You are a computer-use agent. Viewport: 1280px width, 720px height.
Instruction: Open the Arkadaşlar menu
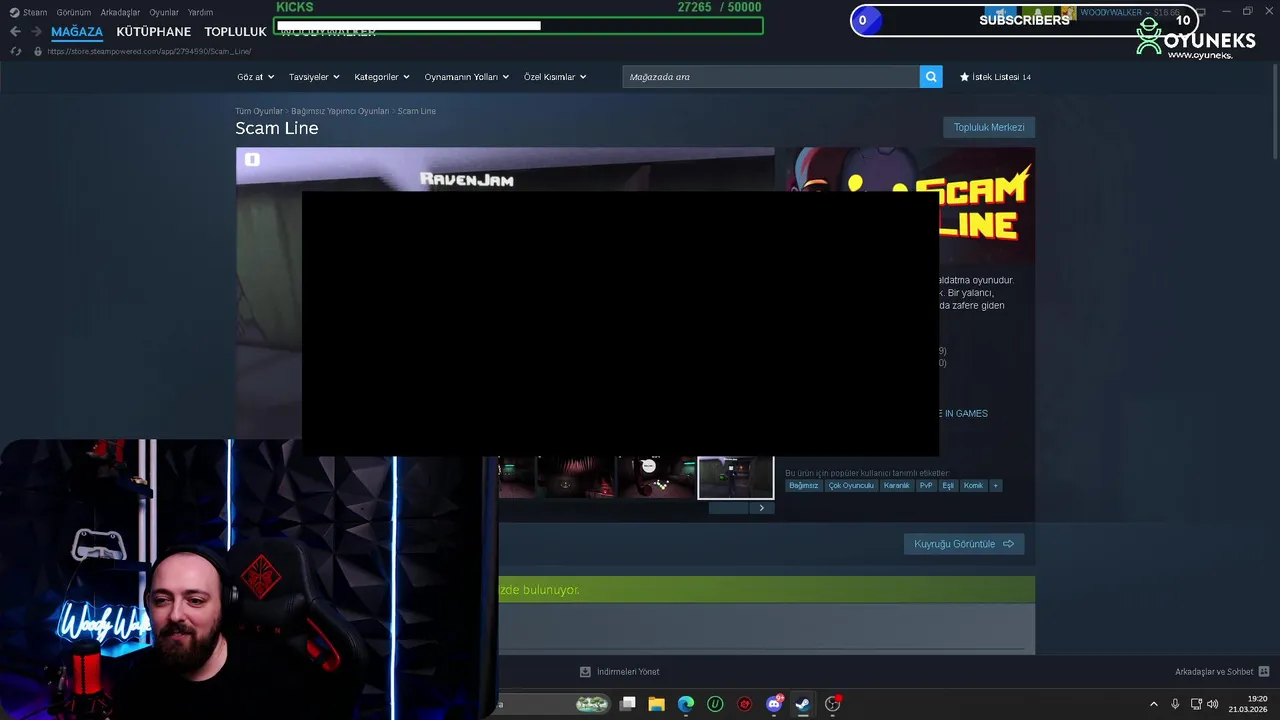point(120,12)
